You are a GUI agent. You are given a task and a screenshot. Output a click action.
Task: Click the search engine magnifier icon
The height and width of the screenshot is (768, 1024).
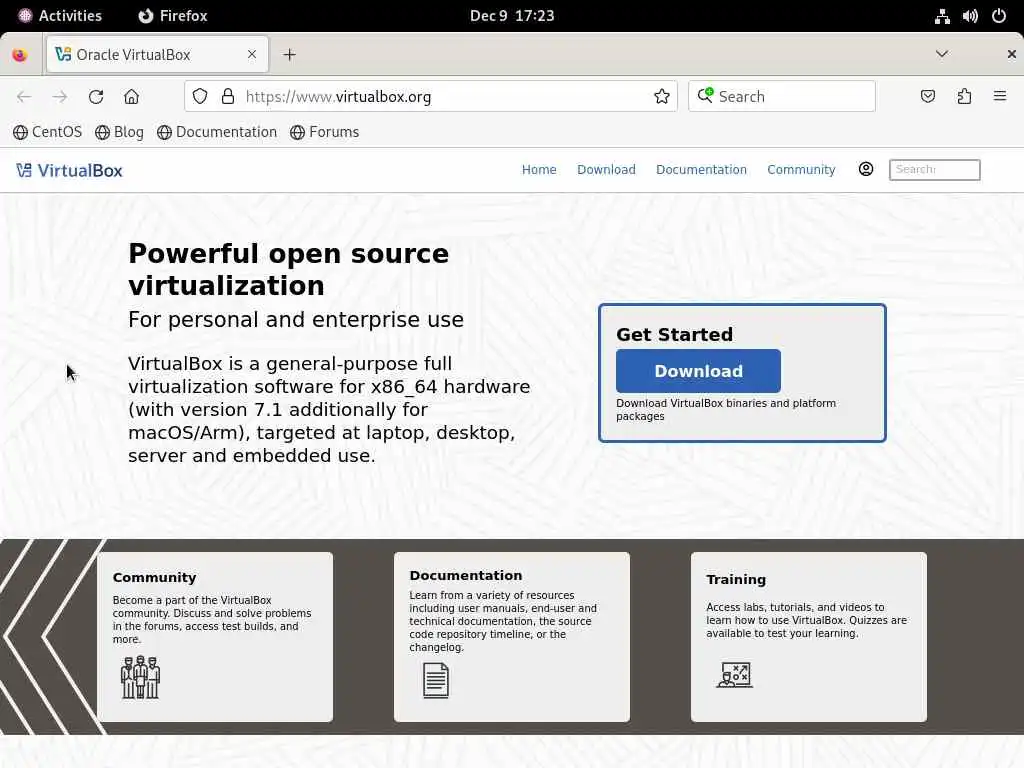[x=705, y=96]
